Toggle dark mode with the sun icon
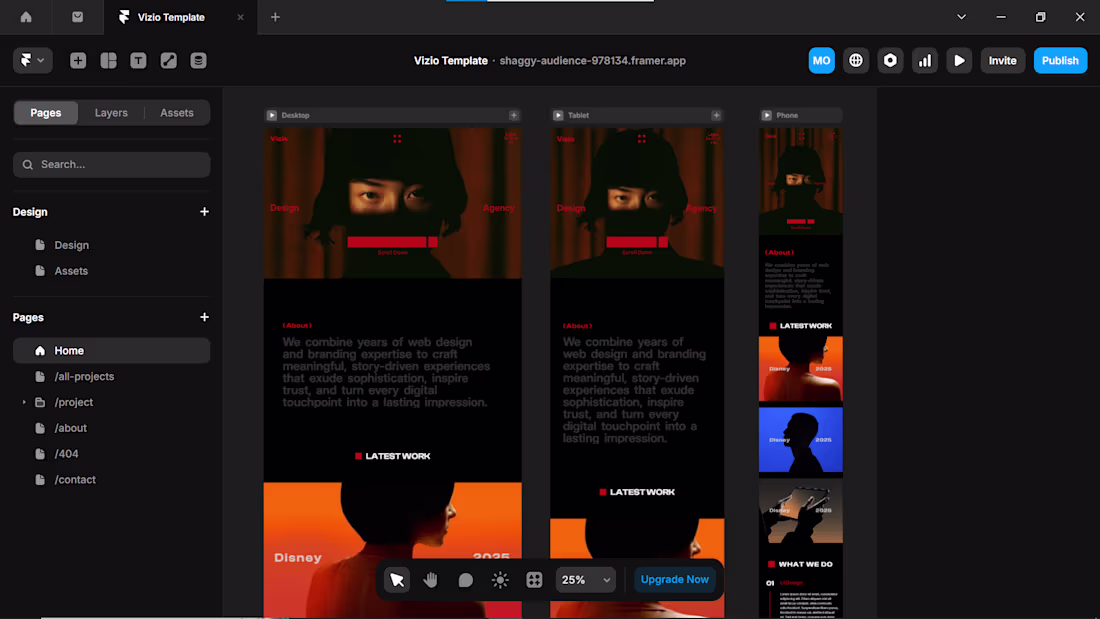 tap(499, 579)
